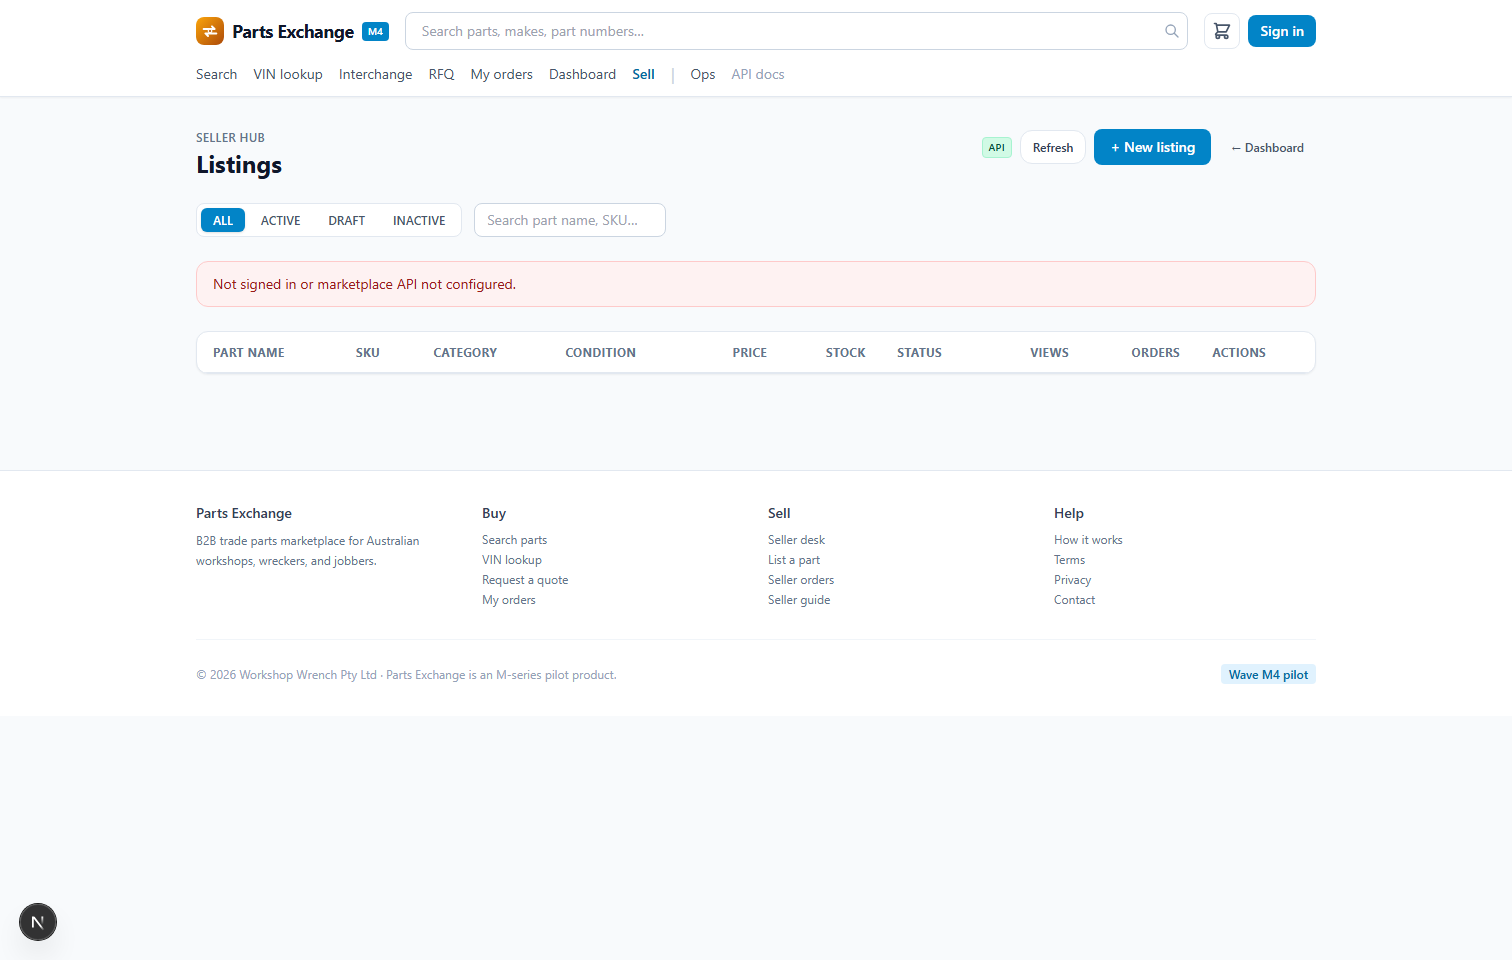This screenshot has height=960, width=1512.
Task: Go to Interchange in navigation
Action: pos(376,74)
